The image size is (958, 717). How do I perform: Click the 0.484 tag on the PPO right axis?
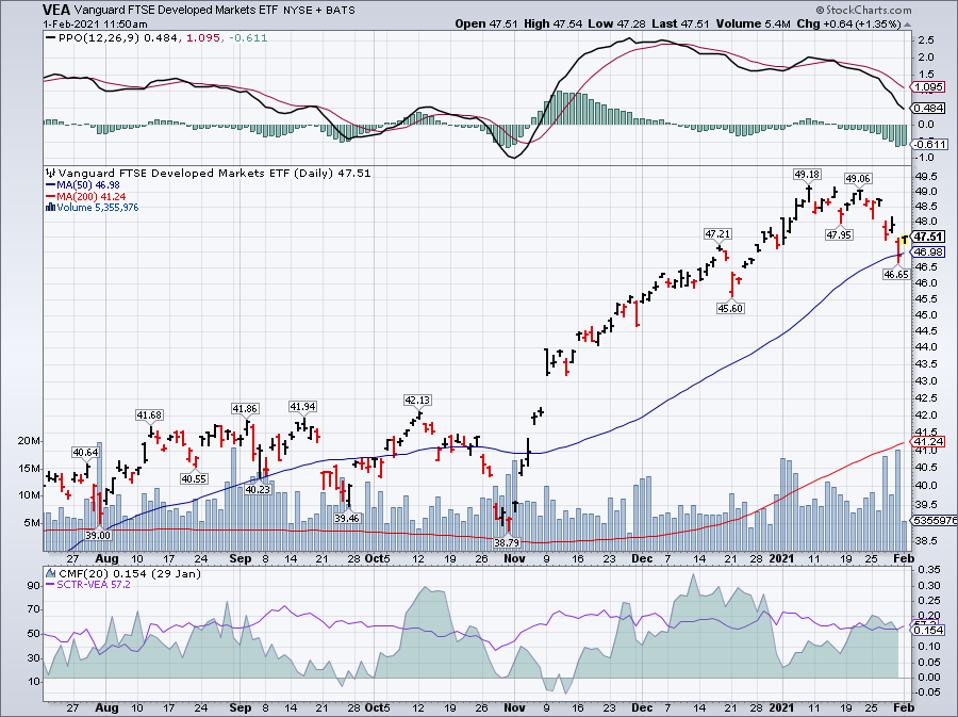coord(929,108)
